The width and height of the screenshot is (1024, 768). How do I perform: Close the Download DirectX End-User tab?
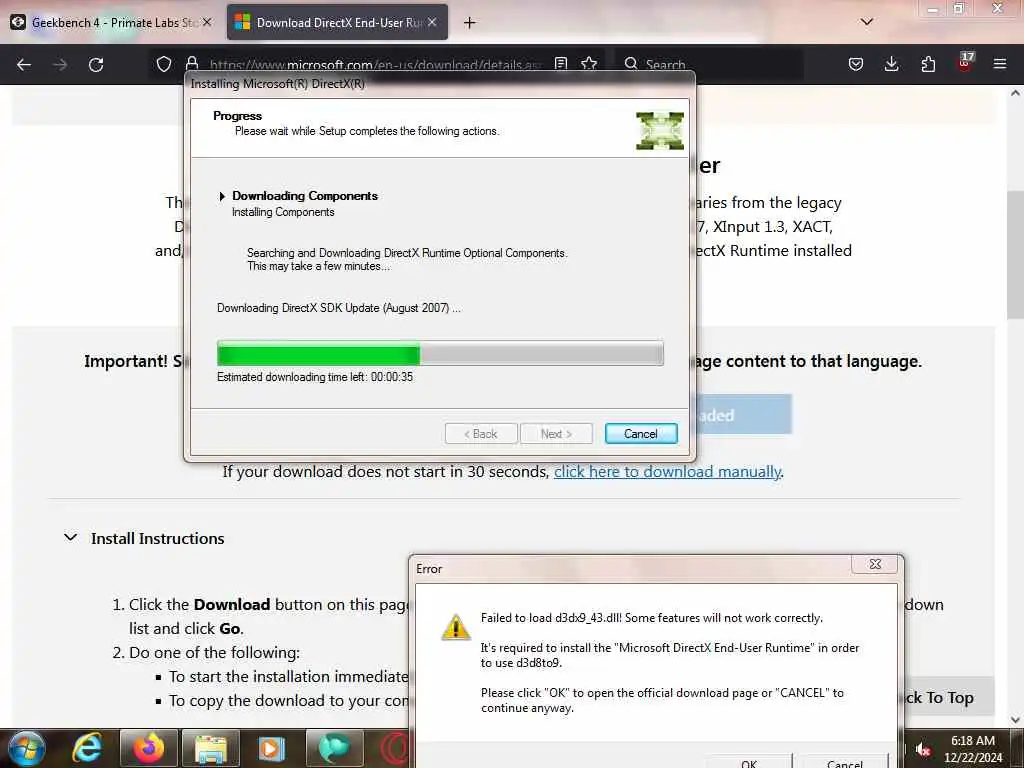(432, 22)
